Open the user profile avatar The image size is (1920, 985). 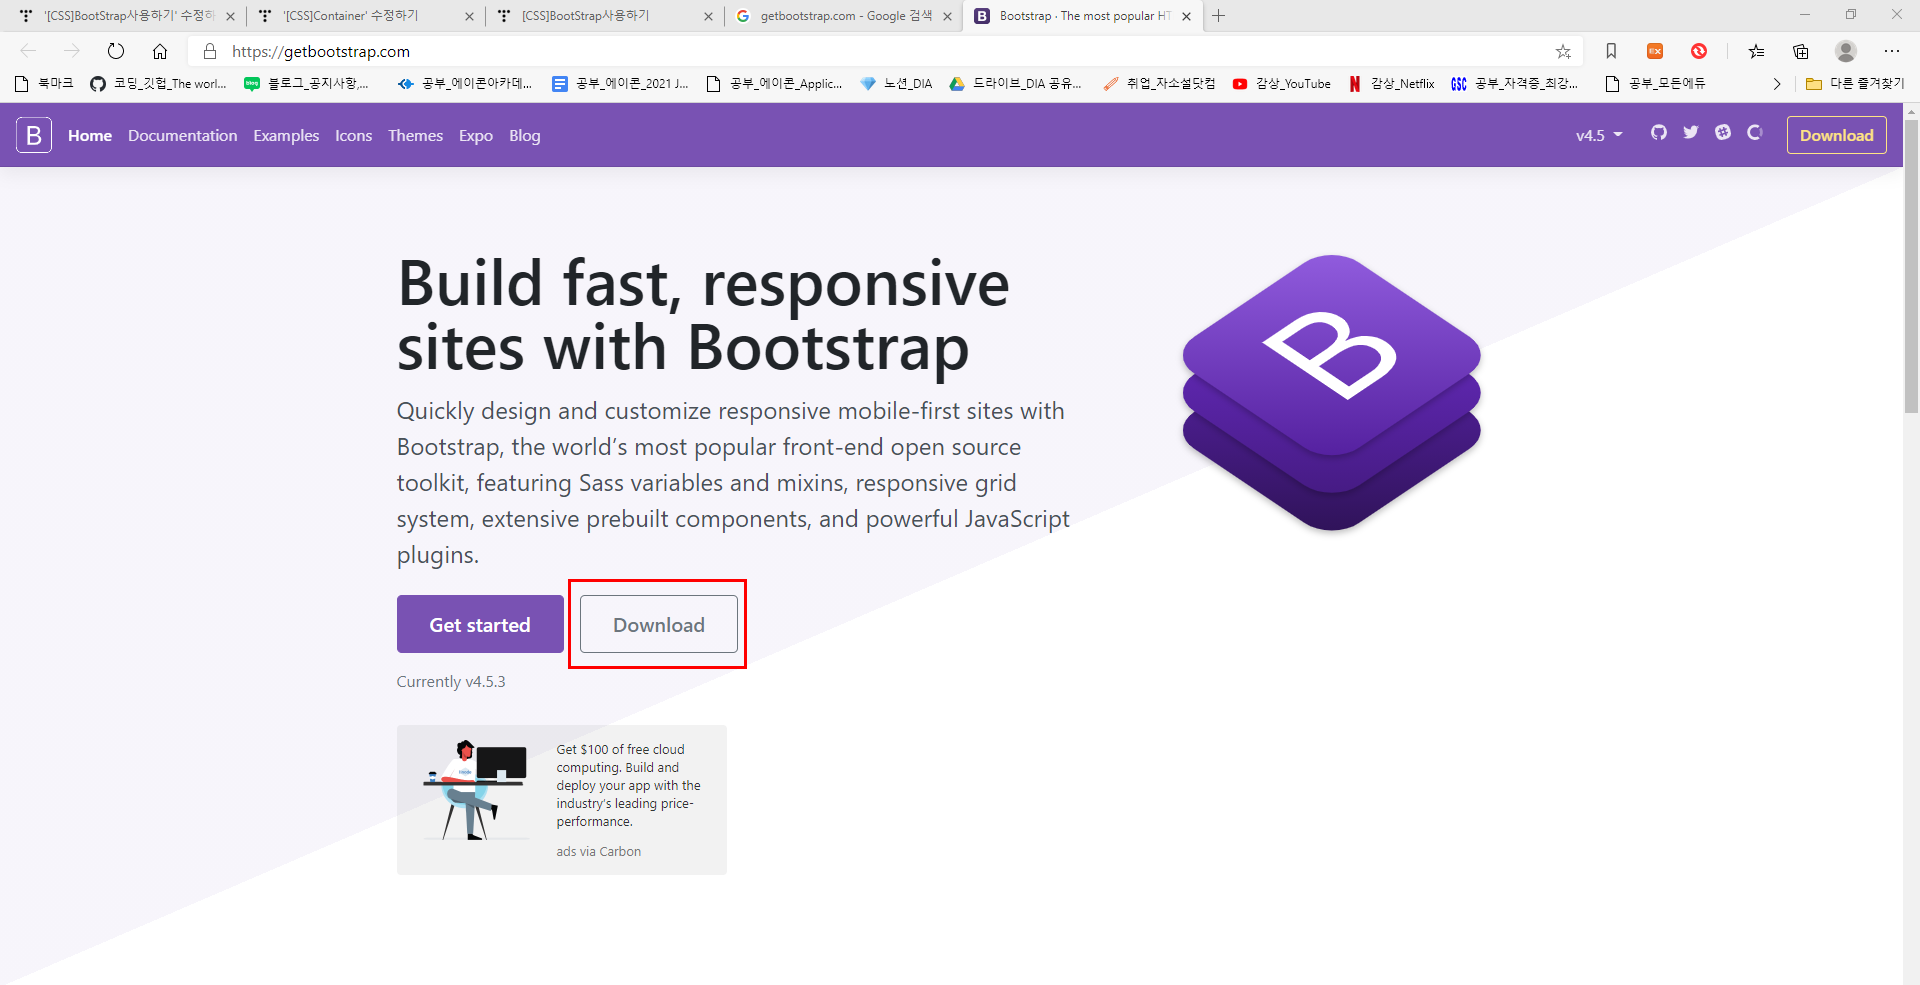pyautogui.click(x=1846, y=51)
